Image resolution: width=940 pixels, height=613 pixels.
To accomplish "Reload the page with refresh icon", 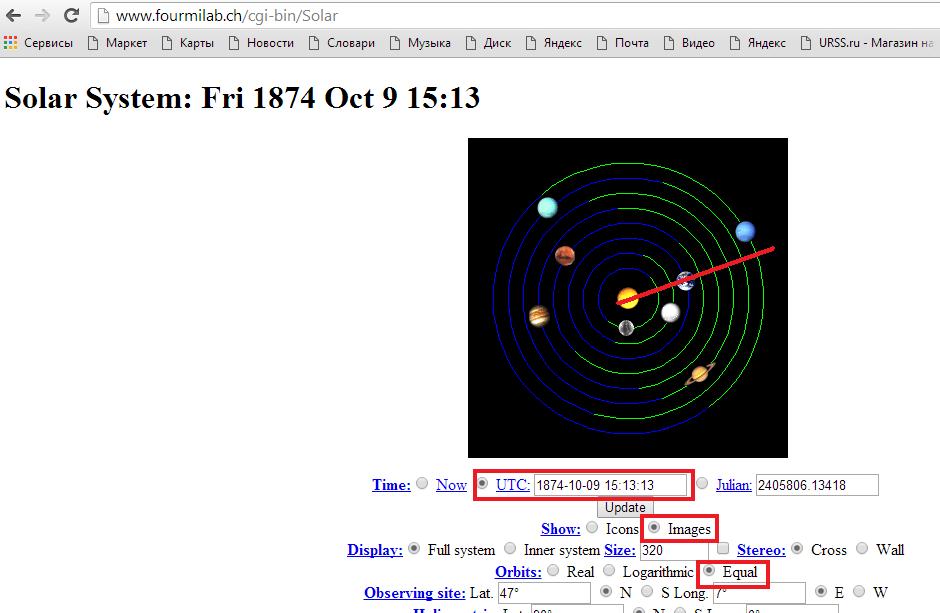I will [71, 16].
